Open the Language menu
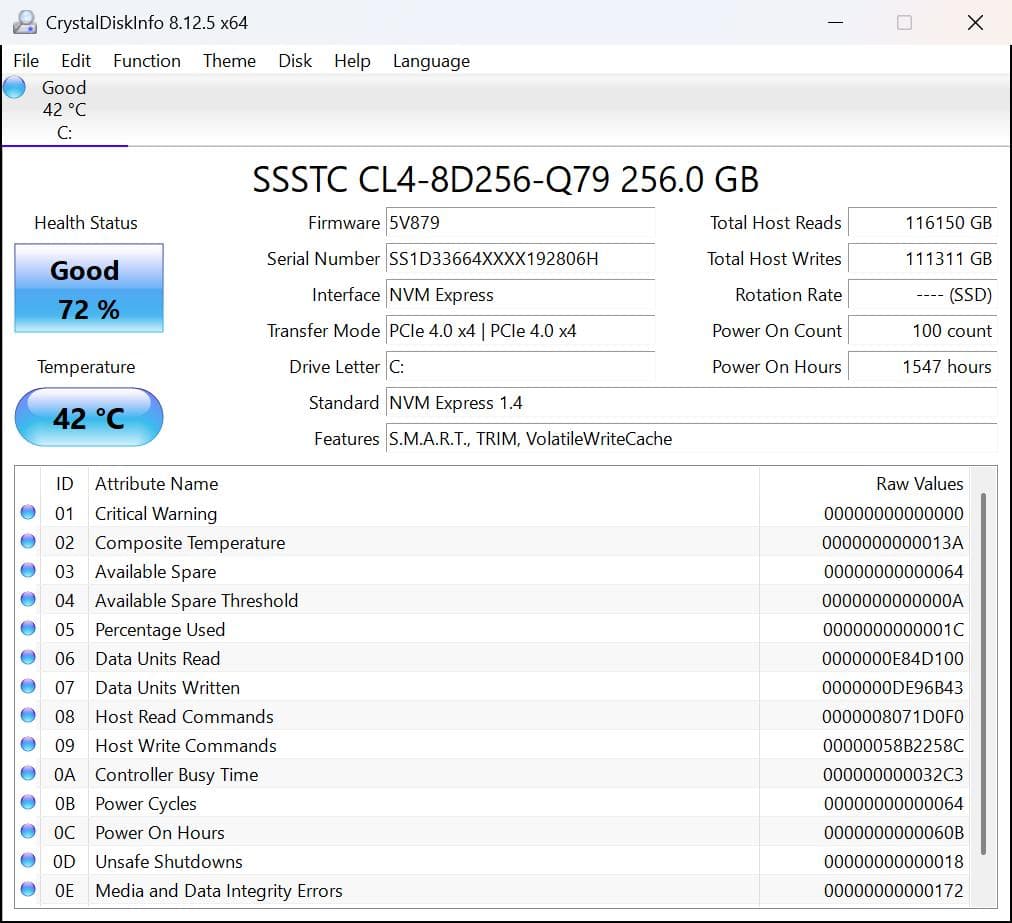Viewport: 1012px width, 923px height. tap(431, 61)
